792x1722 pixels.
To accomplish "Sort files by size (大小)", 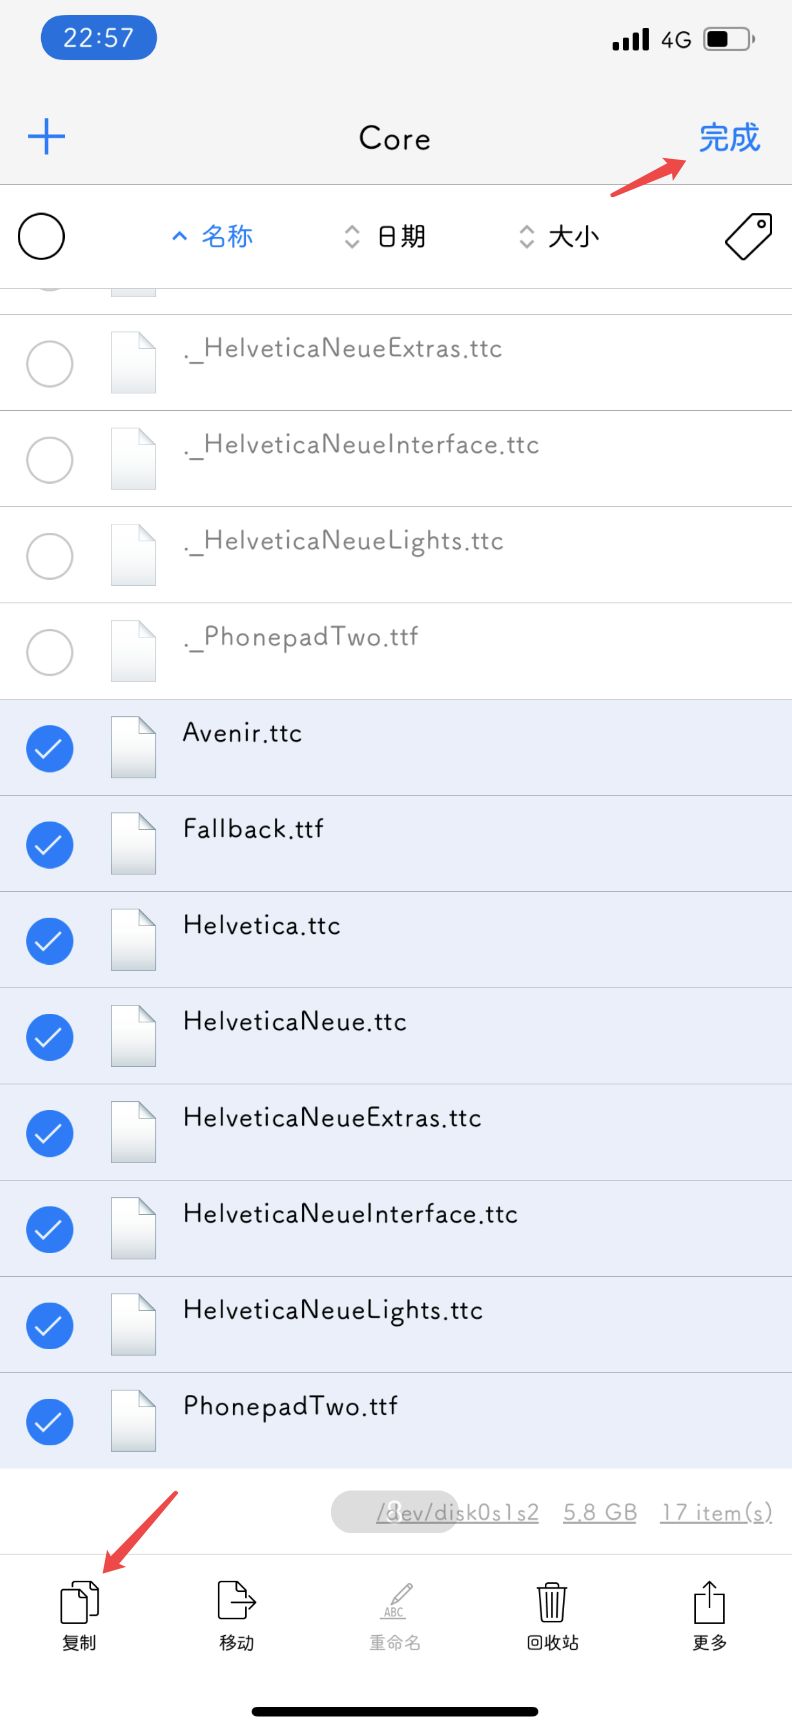I will click(560, 237).
